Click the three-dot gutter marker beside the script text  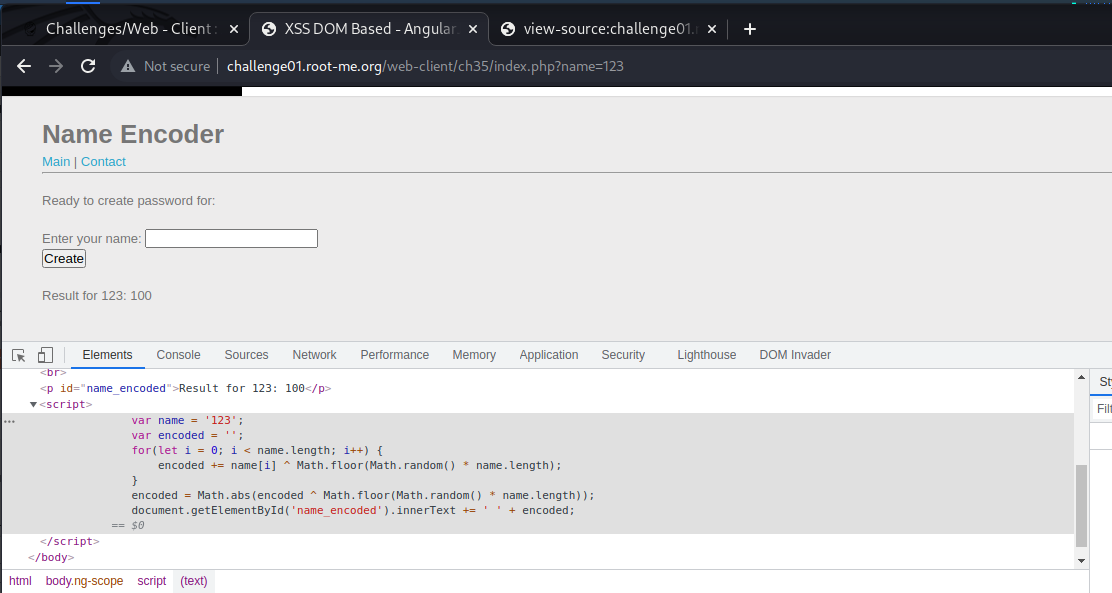(9, 421)
